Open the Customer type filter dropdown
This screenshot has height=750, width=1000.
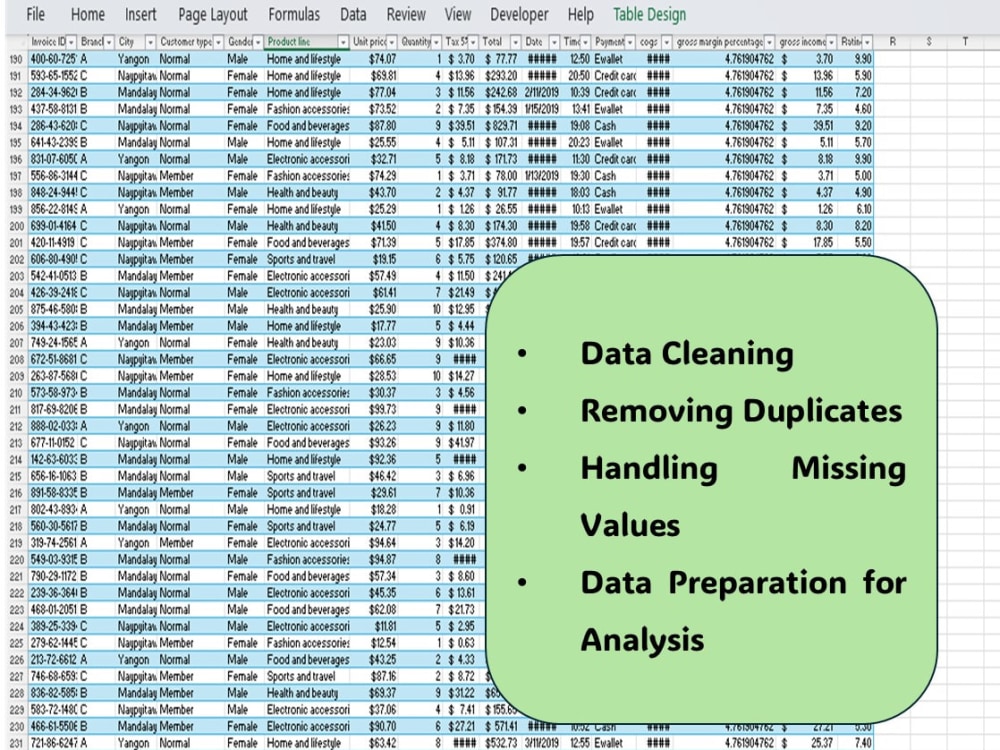219,42
